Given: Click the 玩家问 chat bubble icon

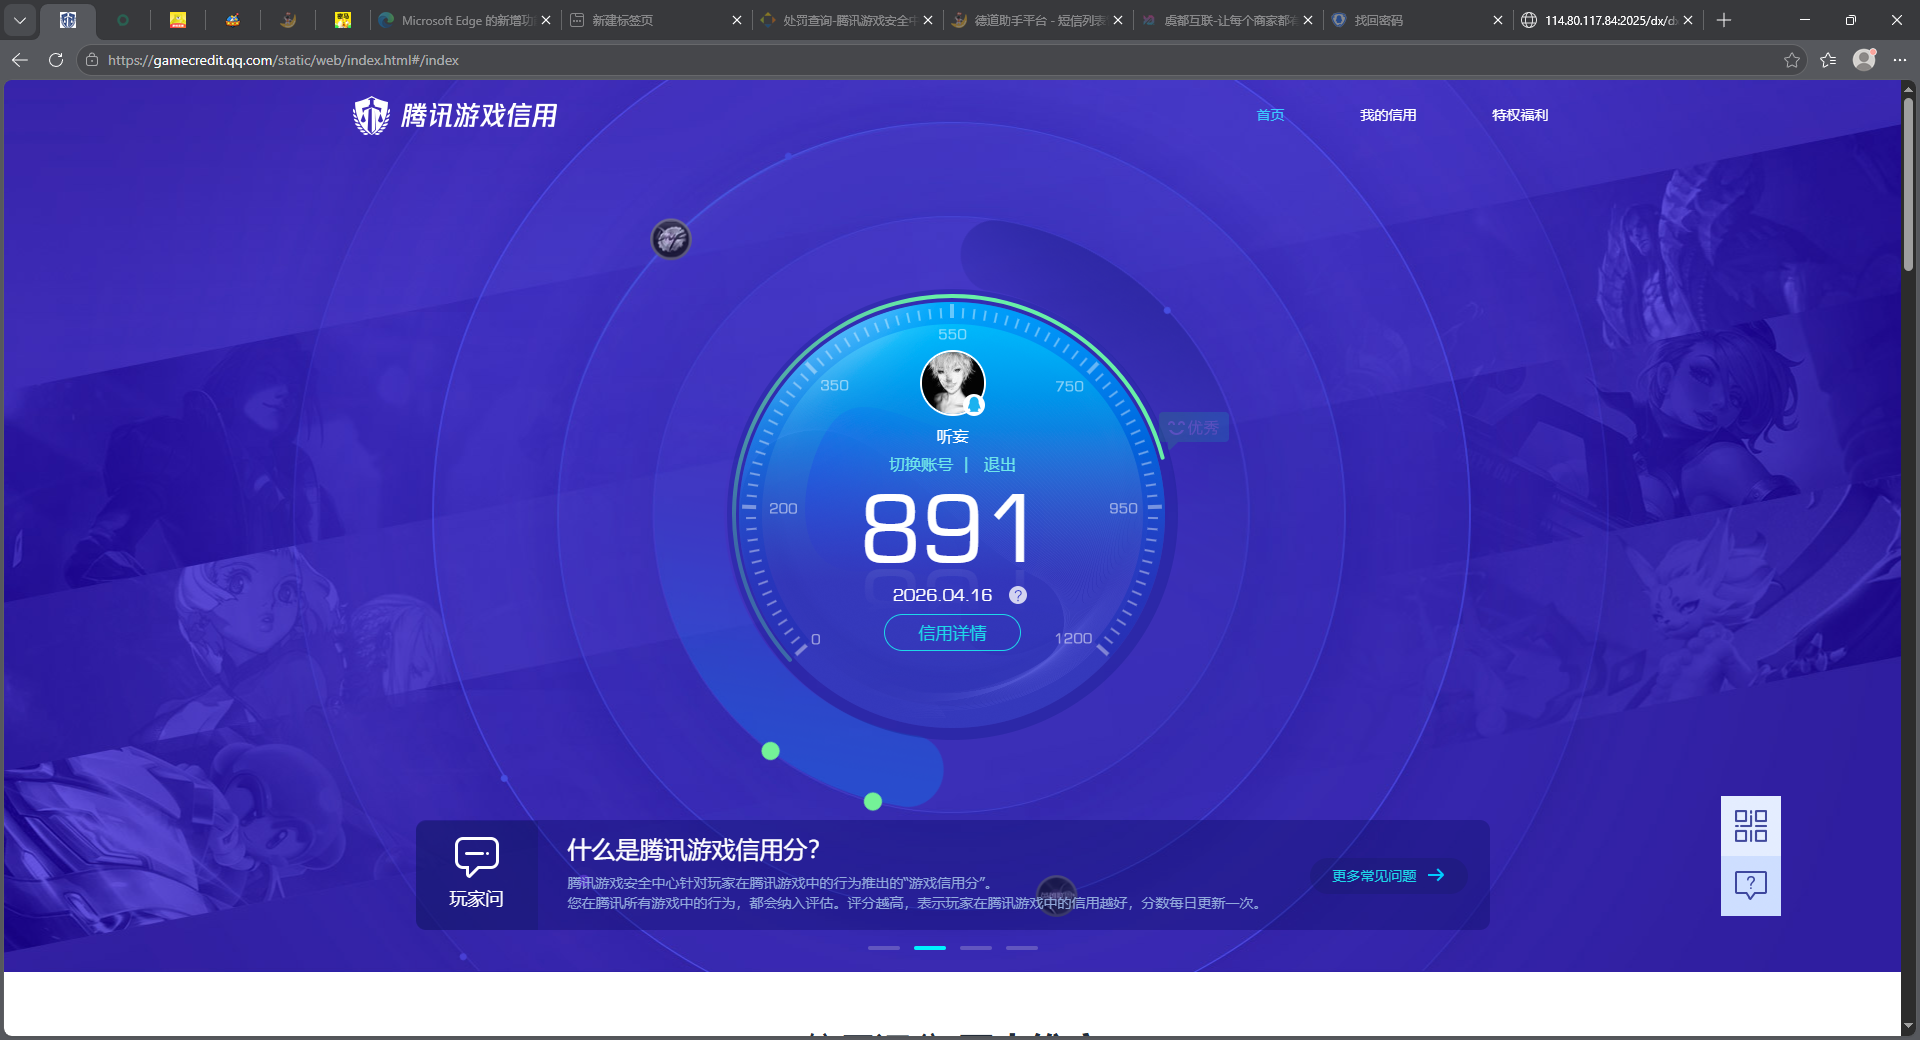Looking at the screenshot, I should coord(477,858).
